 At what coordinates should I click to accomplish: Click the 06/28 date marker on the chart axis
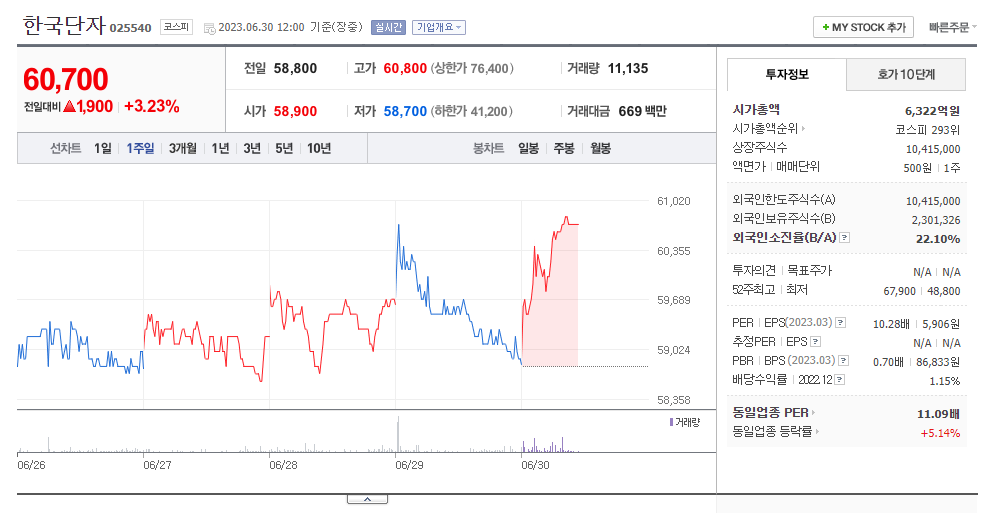(283, 465)
